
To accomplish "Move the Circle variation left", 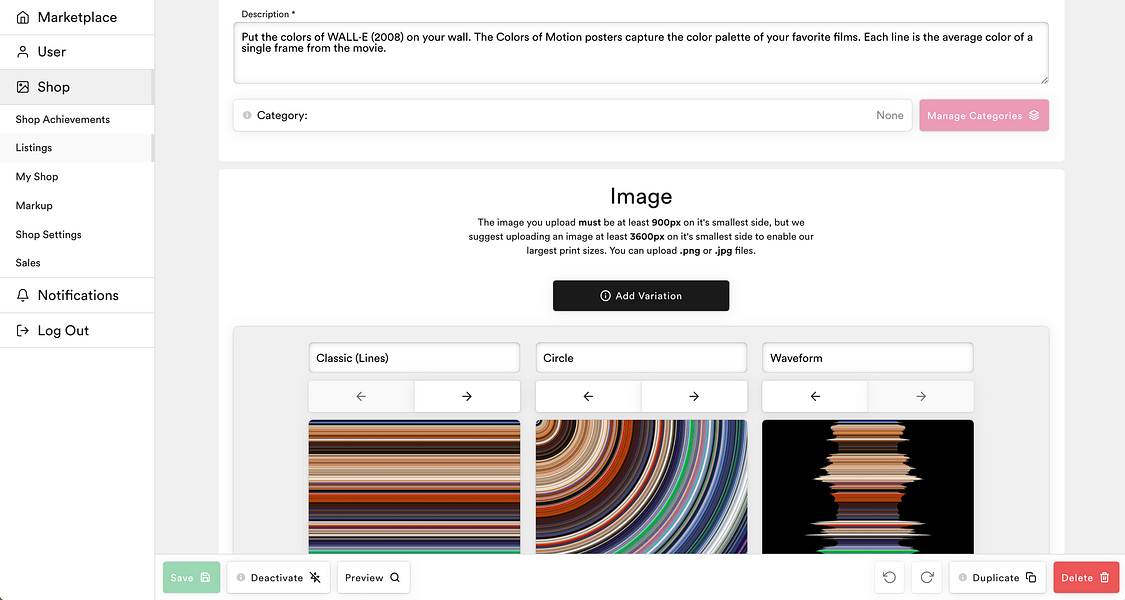I will click(x=588, y=396).
